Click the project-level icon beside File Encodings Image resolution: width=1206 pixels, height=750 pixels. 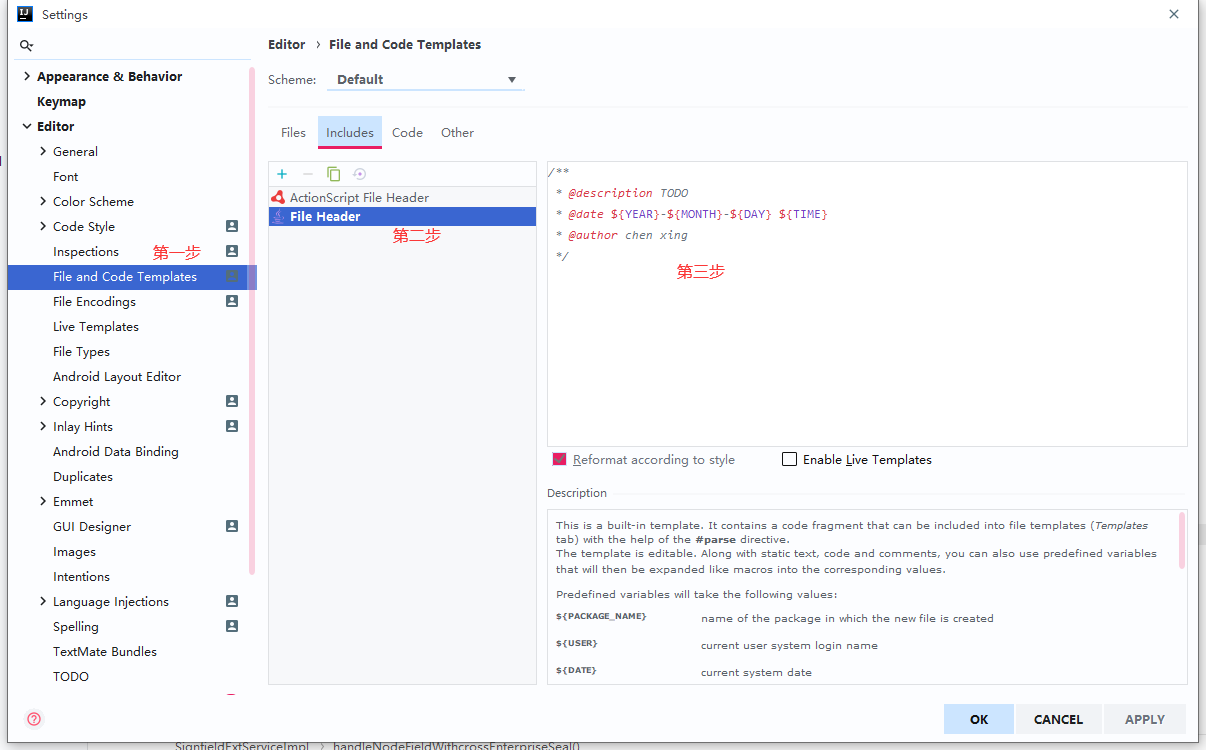[x=232, y=301]
